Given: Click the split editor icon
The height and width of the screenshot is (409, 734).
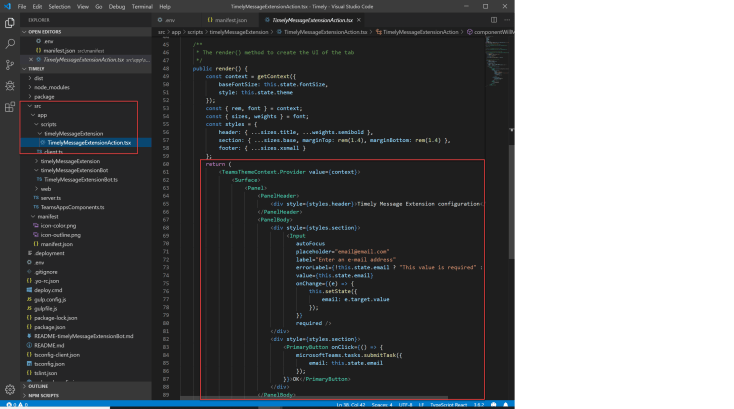Looking at the screenshot, I should (x=494, y=20).
